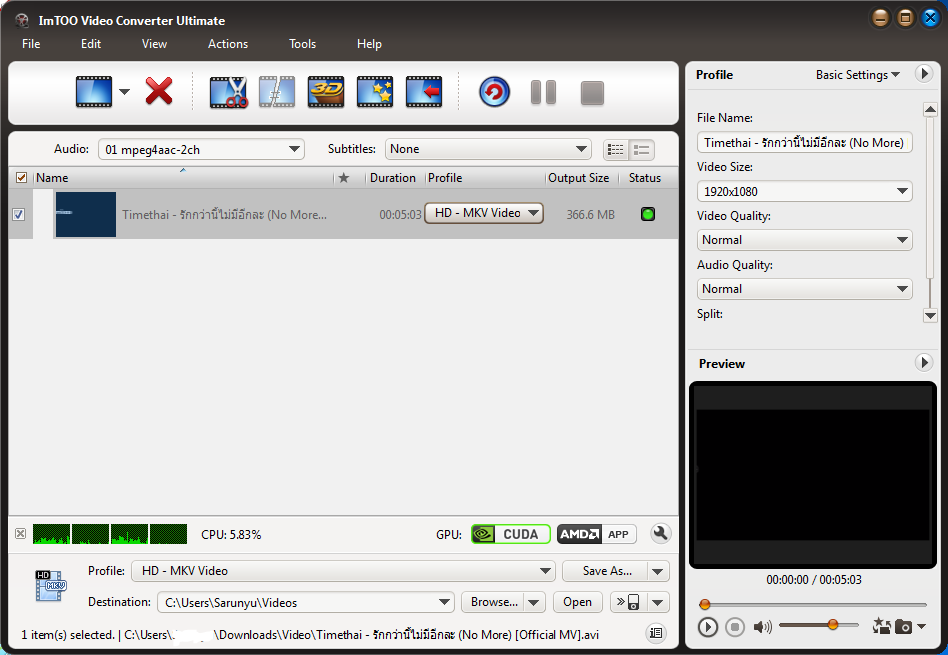Select the Timethai video thumbnail
The width and height of the screenshot is (948, 655).
(85, 214)
